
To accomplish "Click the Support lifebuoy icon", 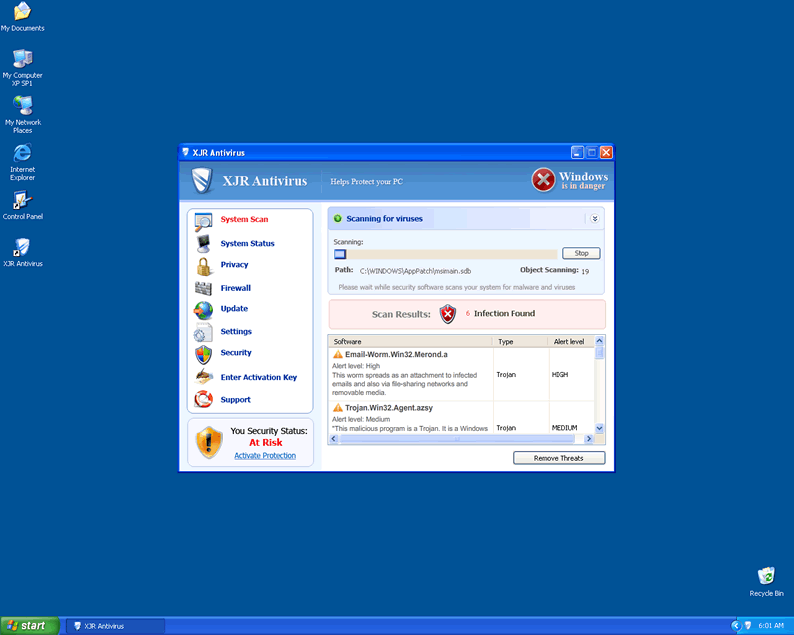I will pos(203,400).
